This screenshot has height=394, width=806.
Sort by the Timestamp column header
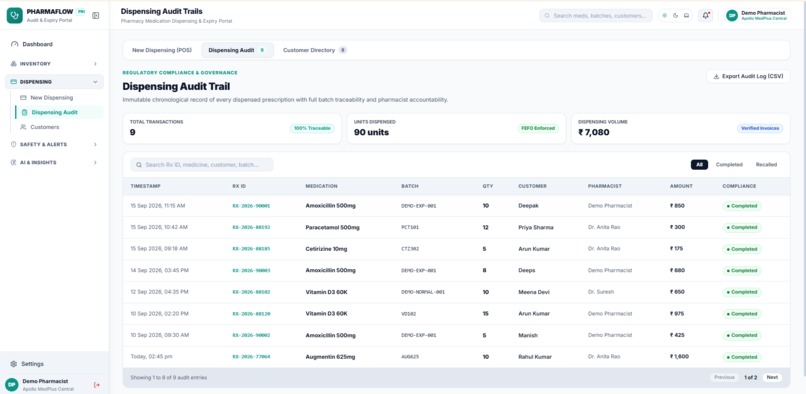click(145, 186)
